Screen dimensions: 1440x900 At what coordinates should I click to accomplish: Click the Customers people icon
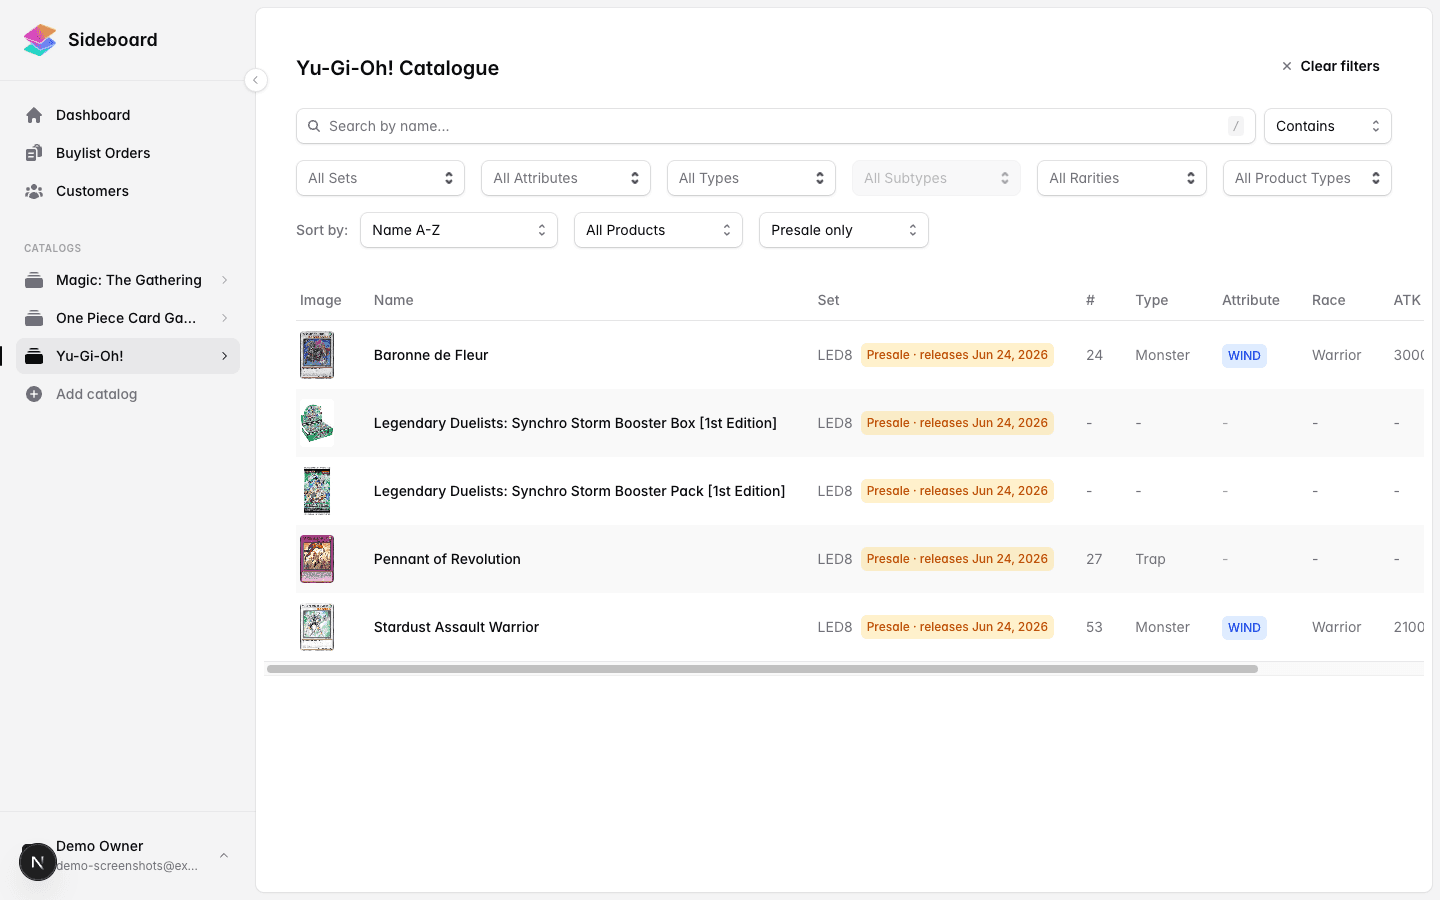[34, 191]
